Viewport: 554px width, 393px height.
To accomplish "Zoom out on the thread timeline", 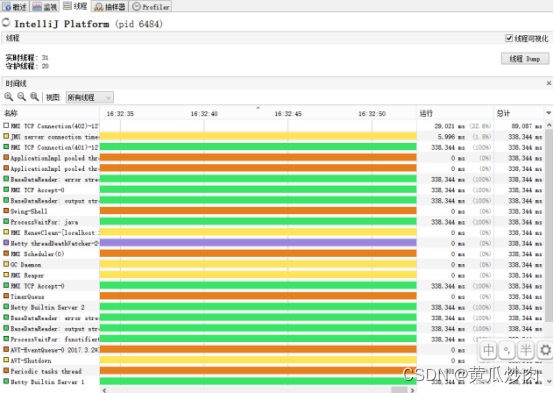I will coord(22,96).
